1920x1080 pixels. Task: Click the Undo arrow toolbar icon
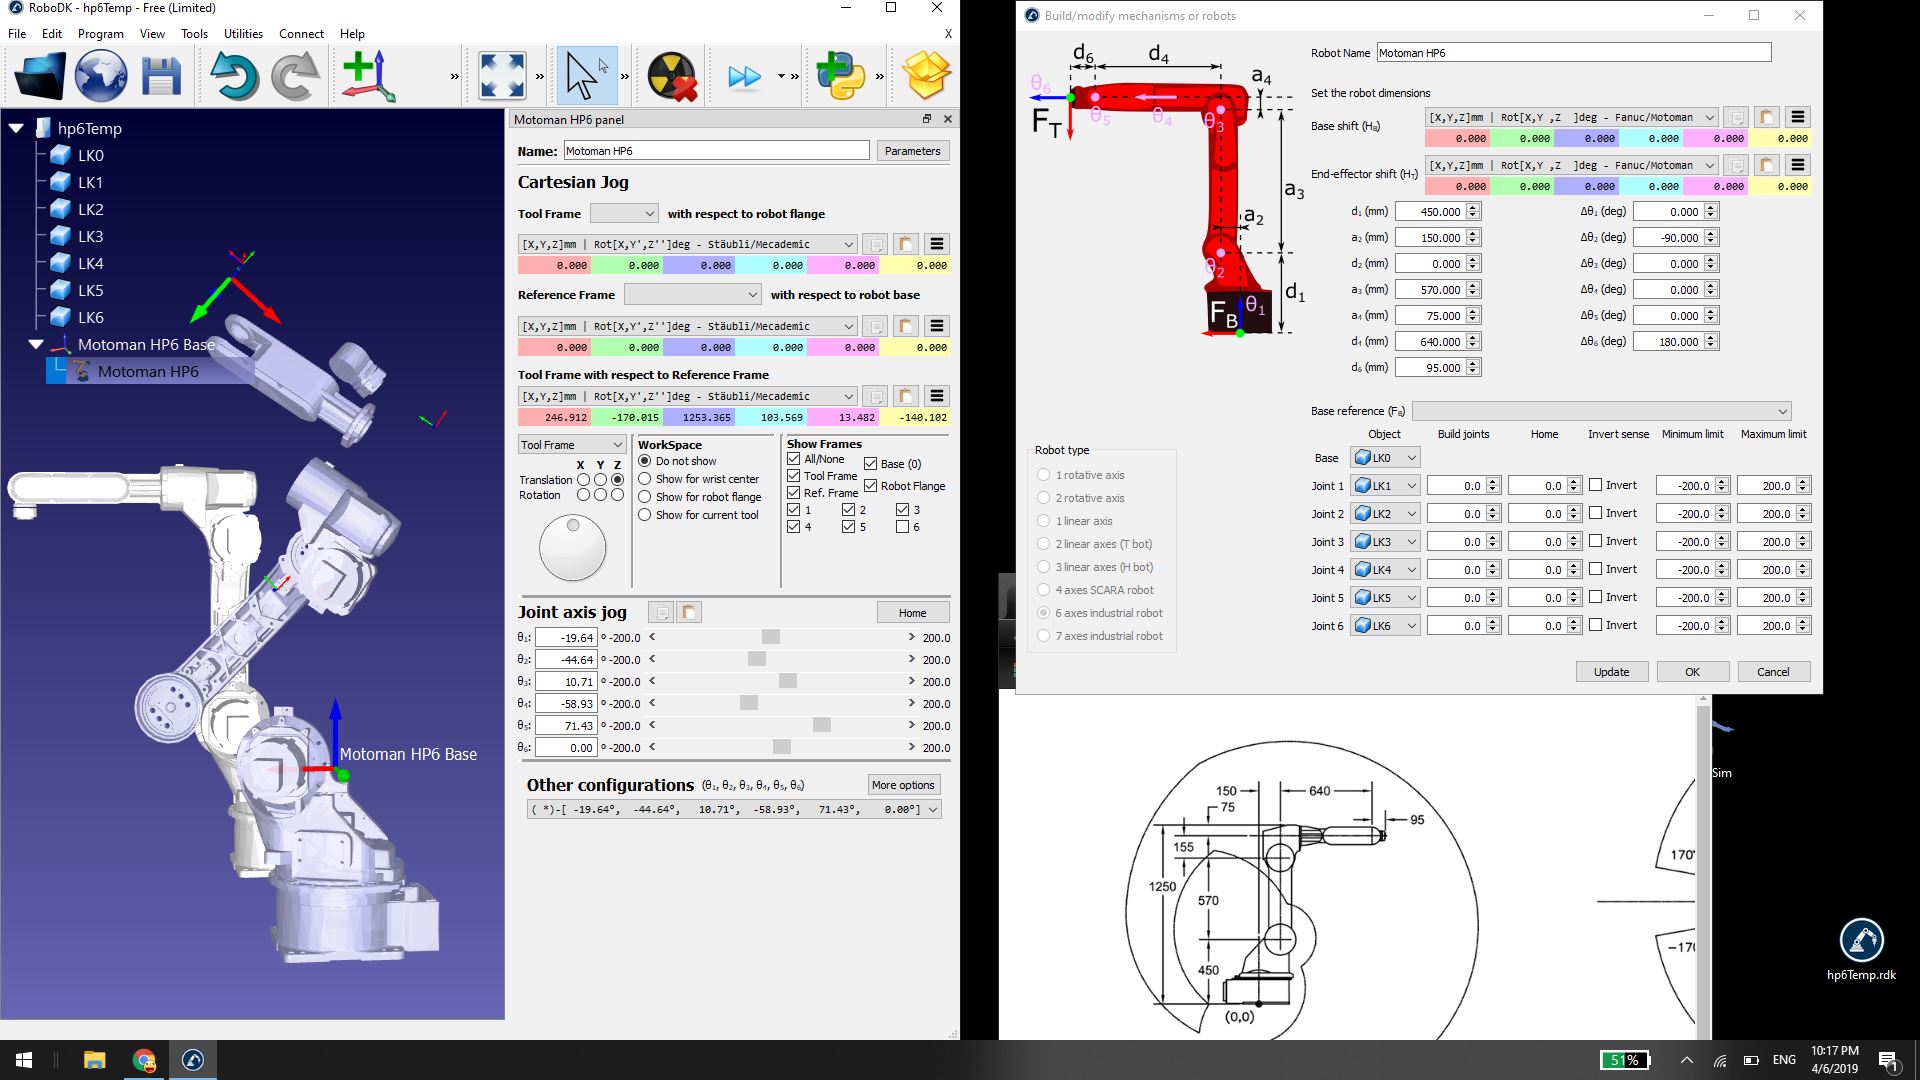(234, 76)
